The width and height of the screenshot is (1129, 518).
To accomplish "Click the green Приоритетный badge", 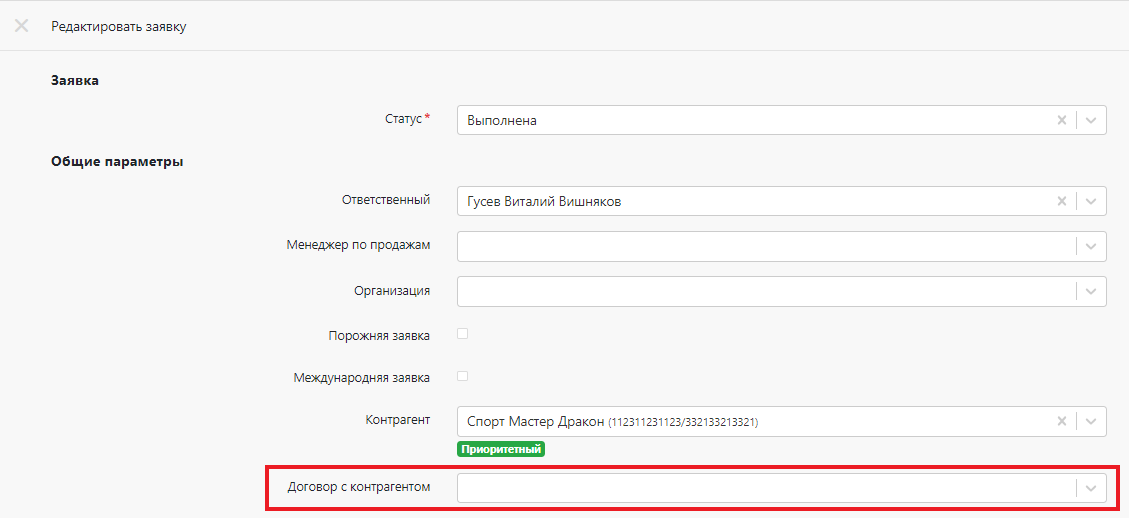I will click(x=501, y=449).
